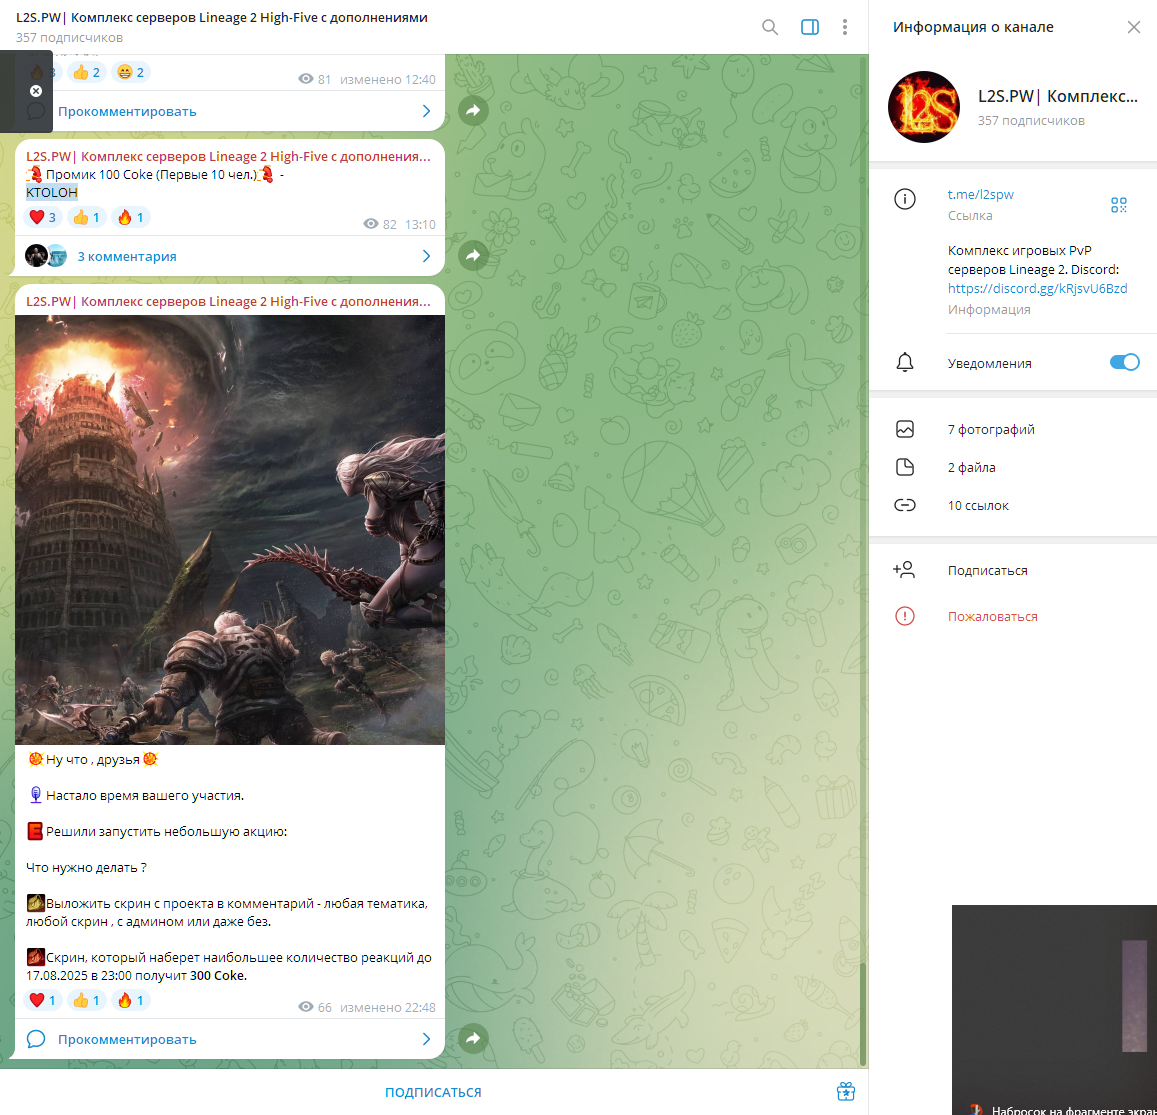Viewport: 1157px width, 1115px height.
Task: Close the channel info panel
Action: (x=1133, y=27)
